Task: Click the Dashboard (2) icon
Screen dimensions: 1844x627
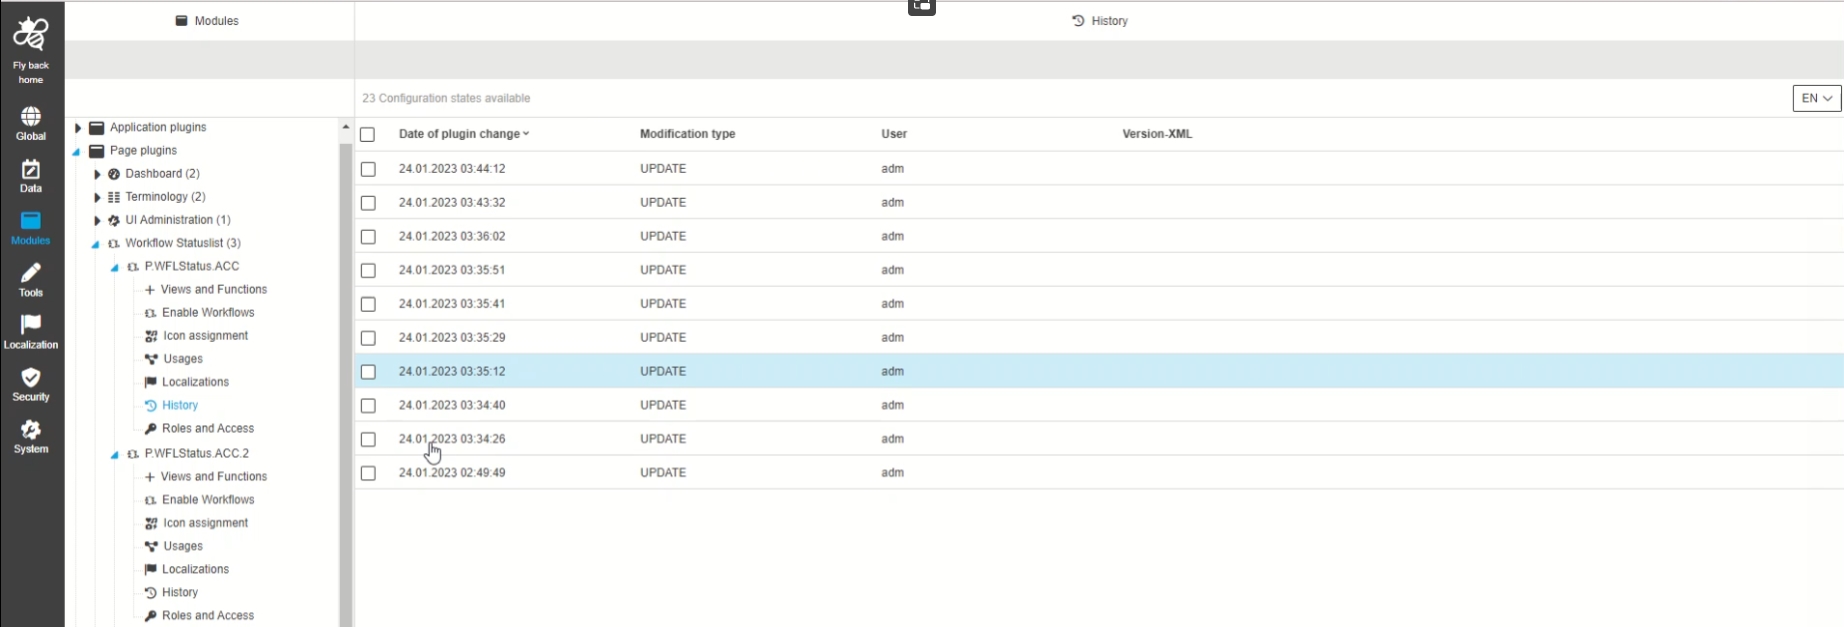Action: pyautogui.click(x=114, y=174)
